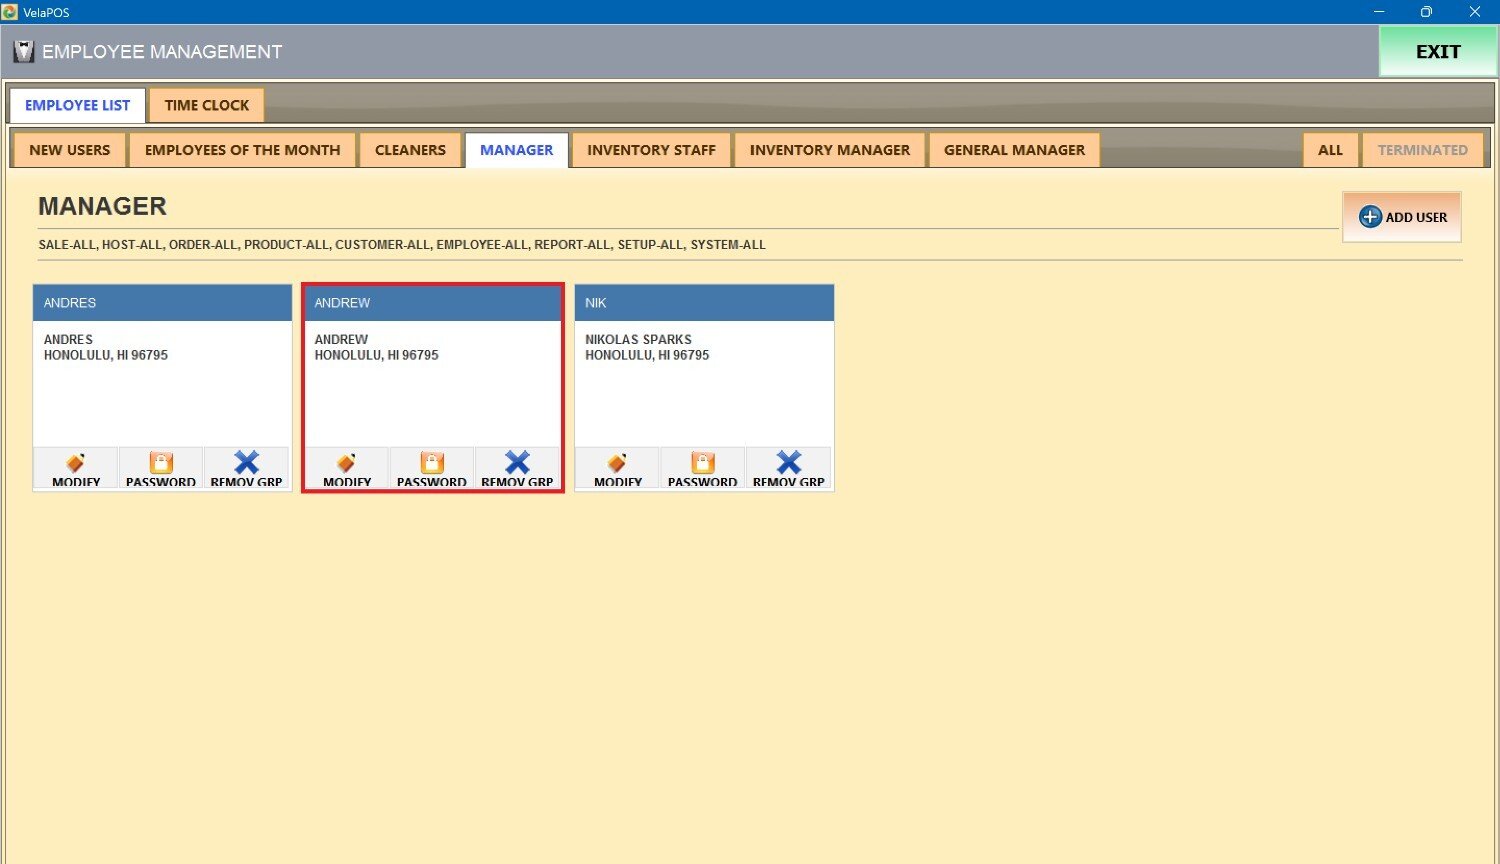Select the Nik employee card header
Screen dimensions: 1500x864
[x=704, y=303]
